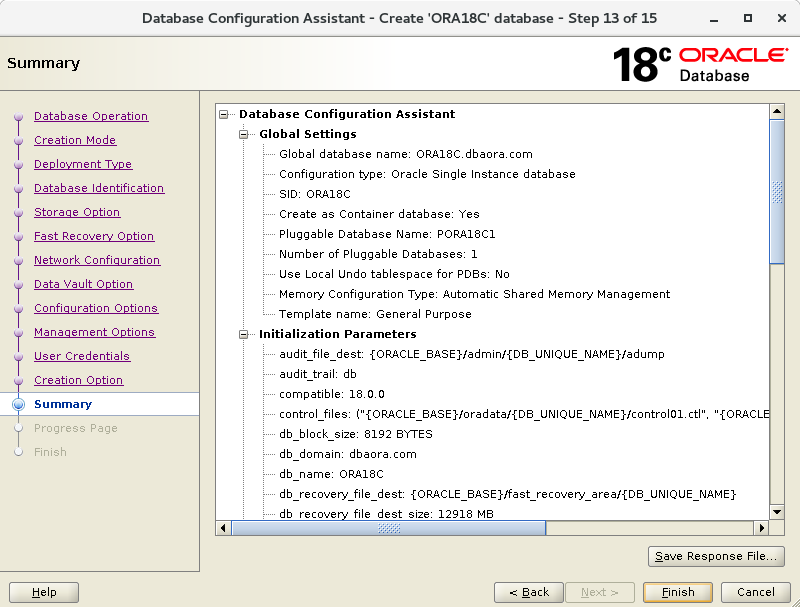
Task: Select the current Summary step
Action: tap(63, 404)
